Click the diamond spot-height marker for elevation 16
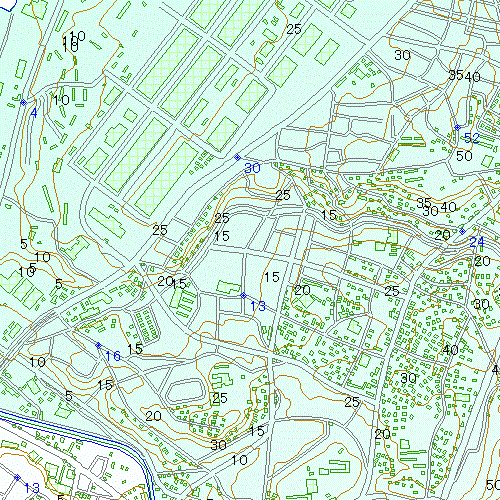 coord(98,345)
